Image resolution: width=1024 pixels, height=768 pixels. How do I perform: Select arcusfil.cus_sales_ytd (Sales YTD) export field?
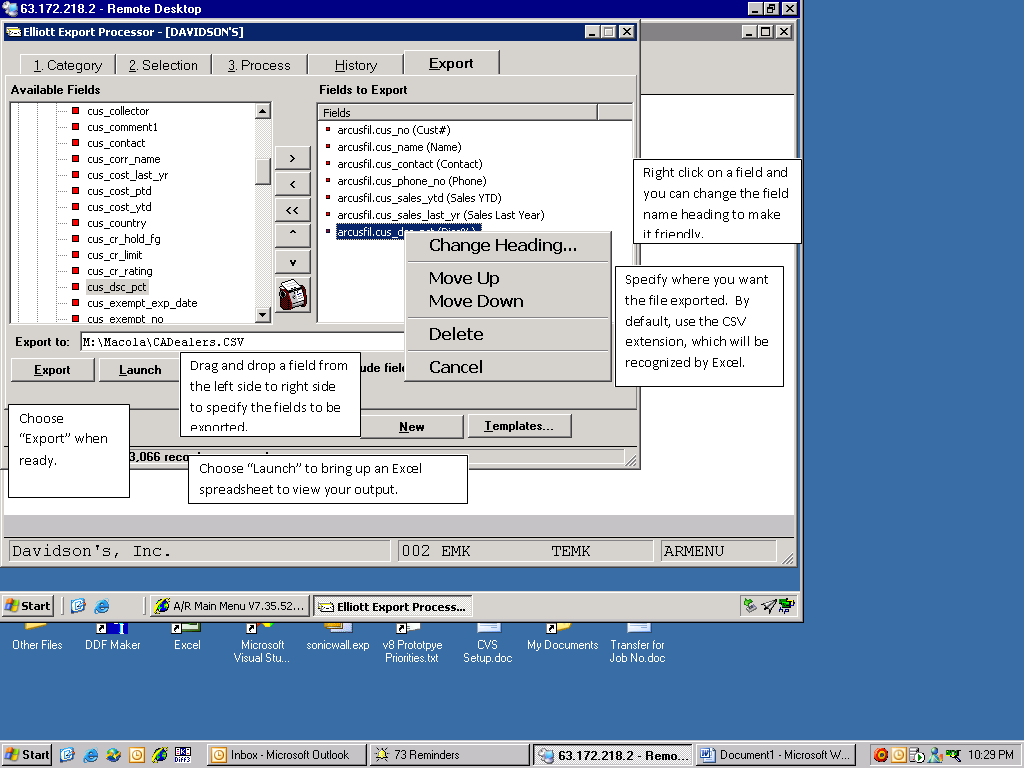click(x=419, y=198)
